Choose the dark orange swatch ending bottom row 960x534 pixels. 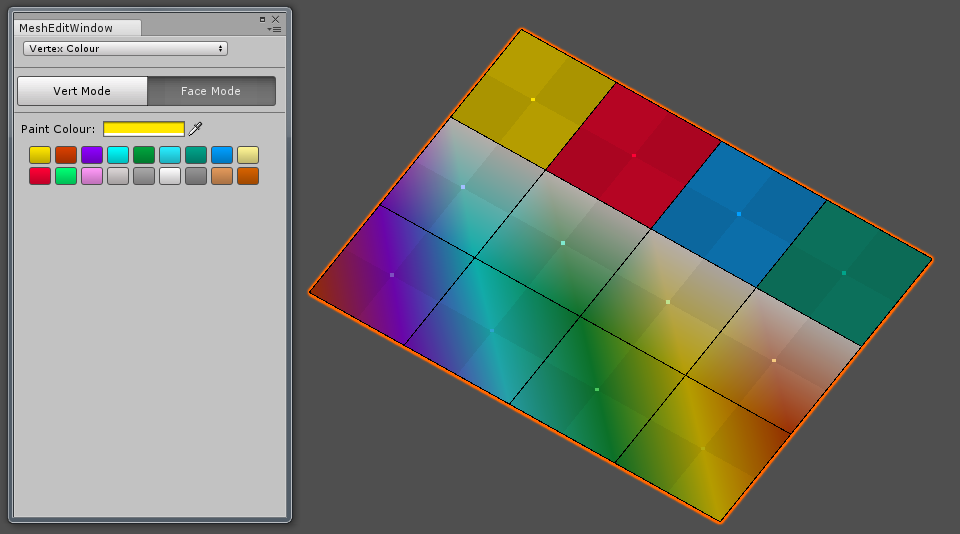point(248,176)
